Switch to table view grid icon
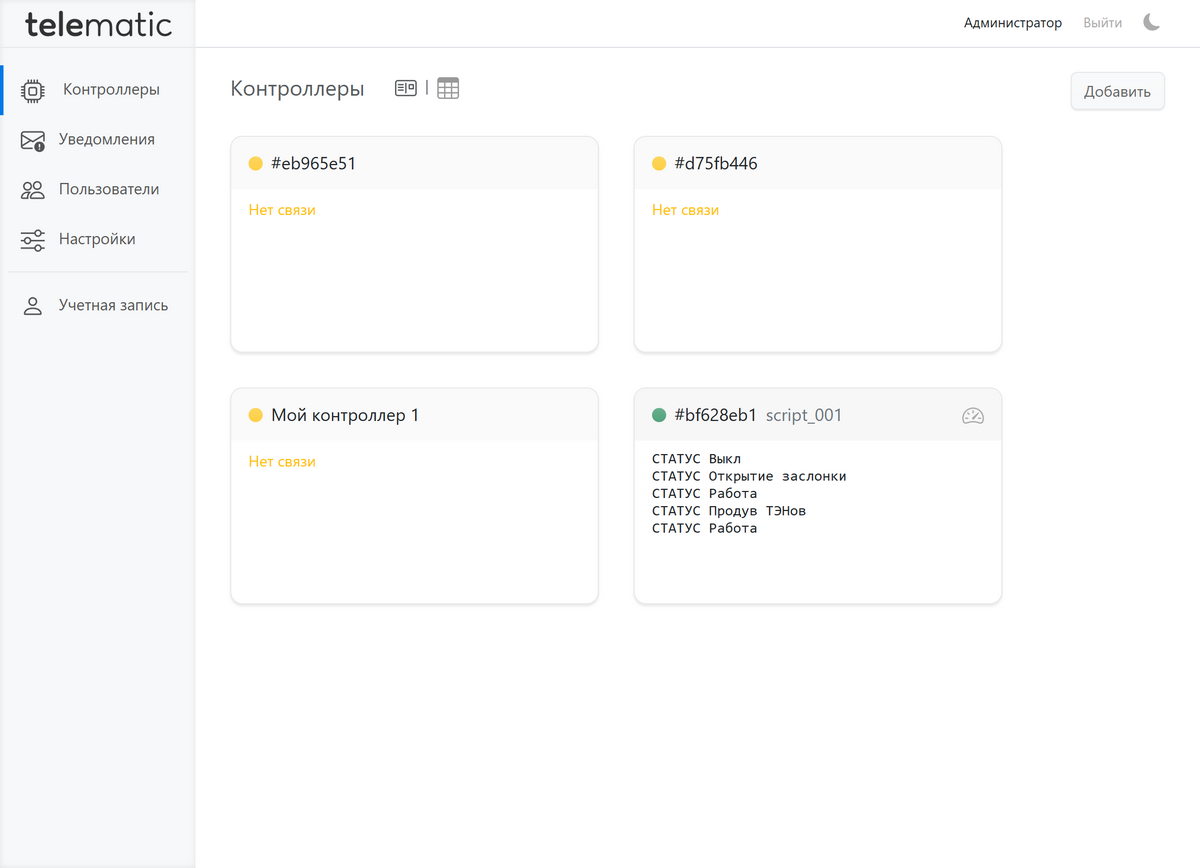The image size is (1200, 868). pos(448,88)
